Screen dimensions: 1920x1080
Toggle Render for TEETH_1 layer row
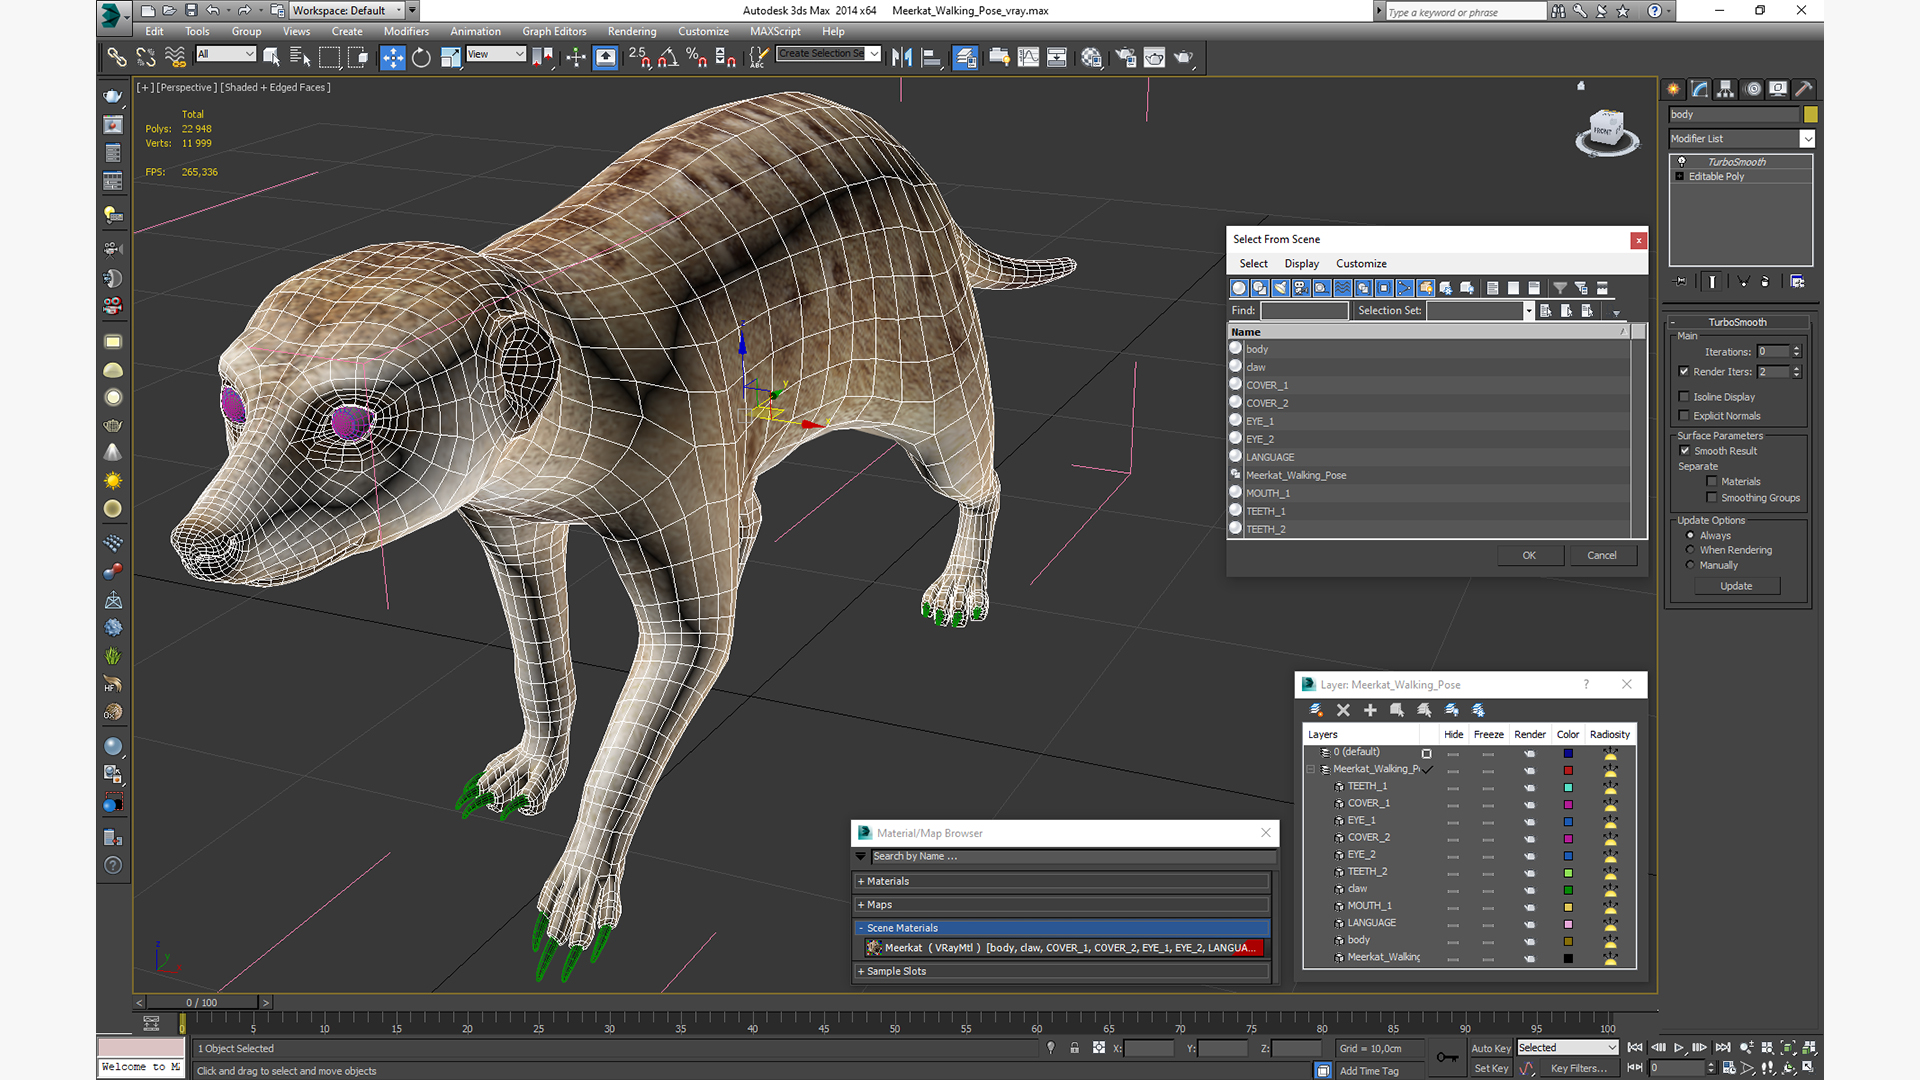(1529, 787)
